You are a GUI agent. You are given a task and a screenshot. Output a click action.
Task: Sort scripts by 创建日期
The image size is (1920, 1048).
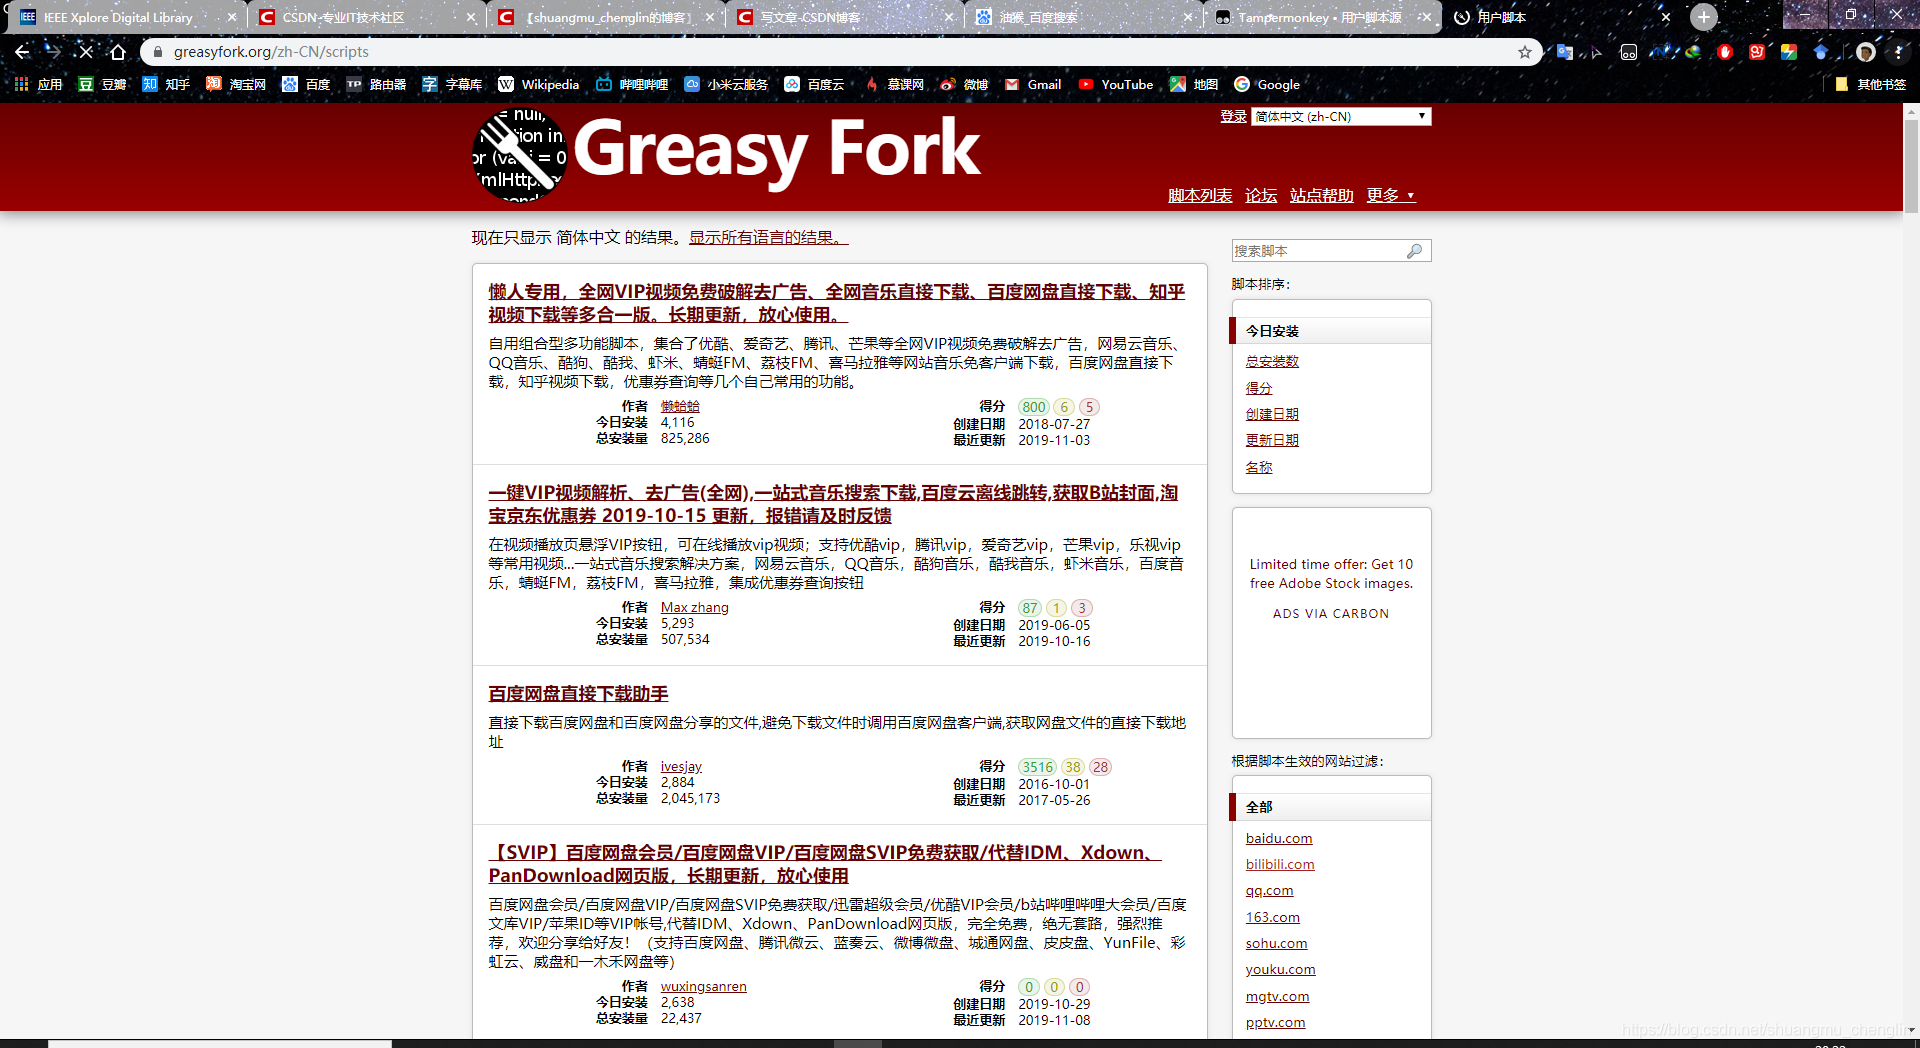point(1272,414)
